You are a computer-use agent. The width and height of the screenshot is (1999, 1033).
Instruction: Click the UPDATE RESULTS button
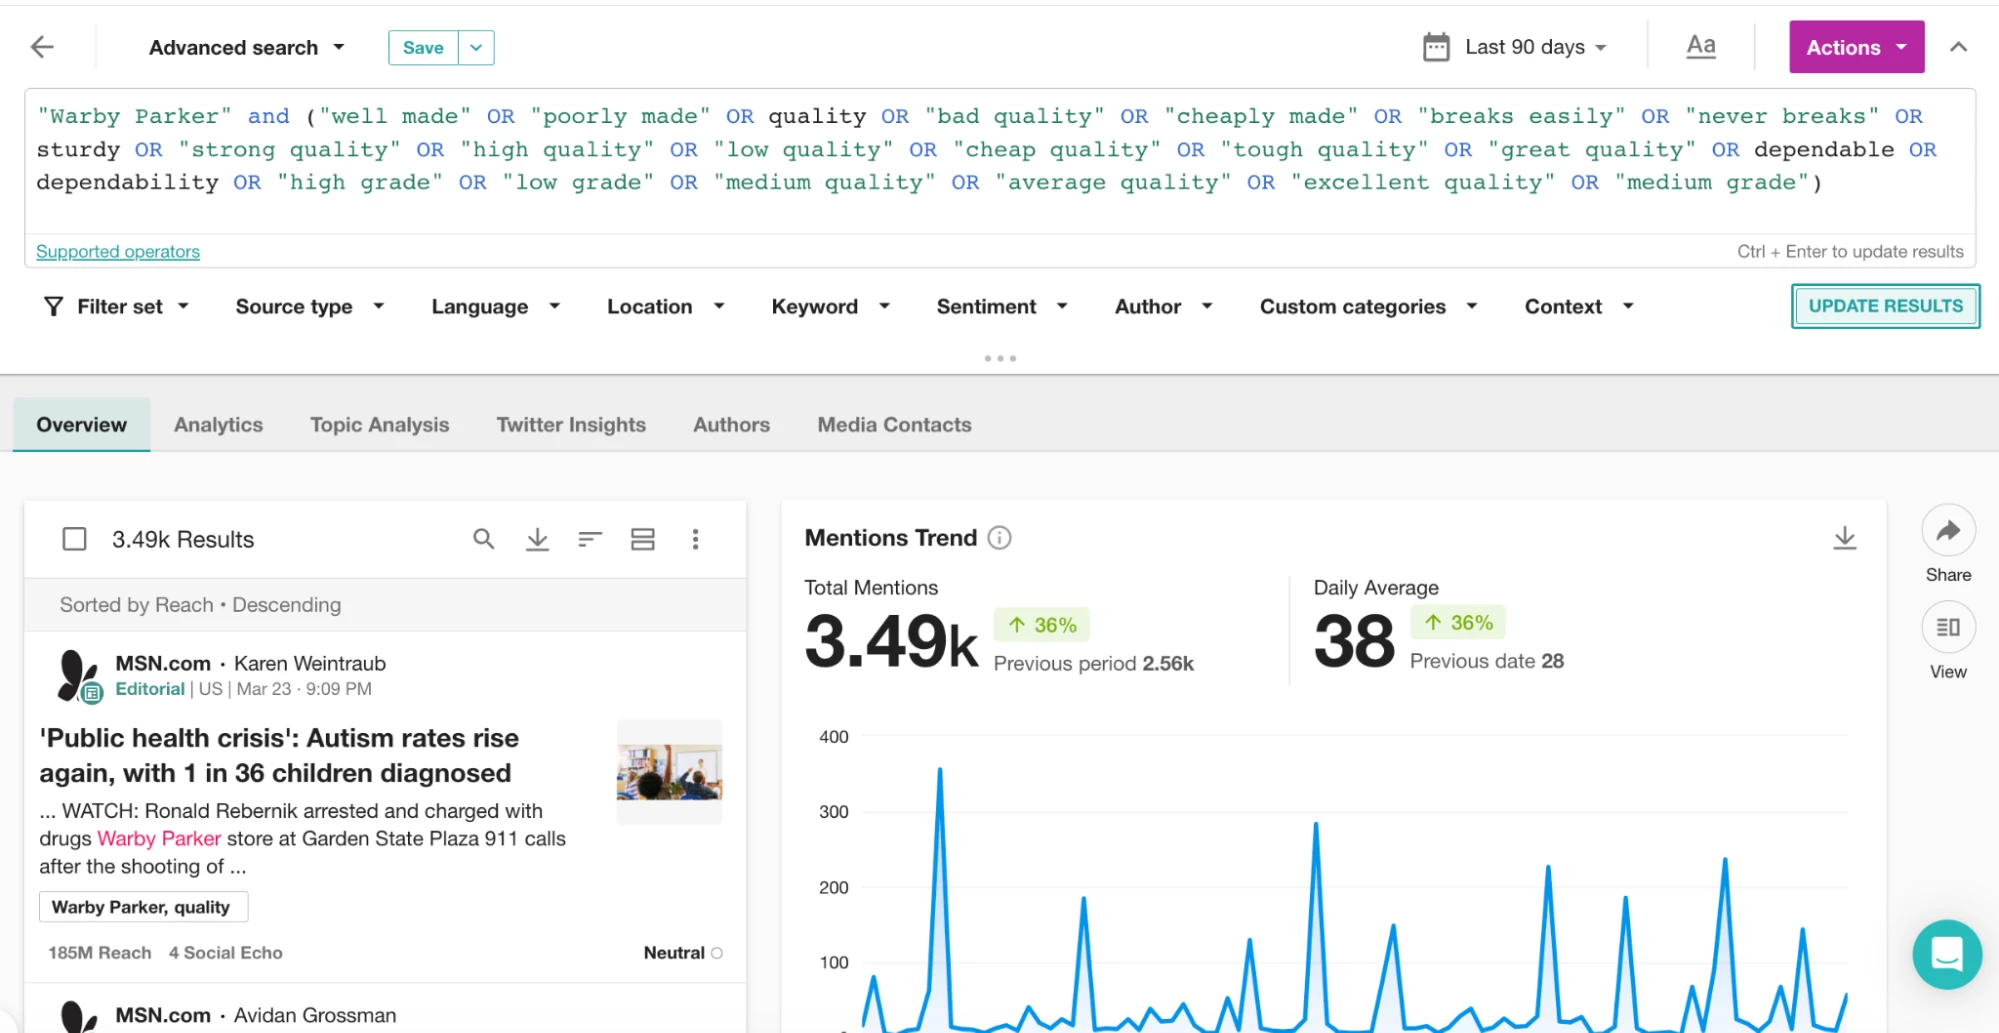tap(1885, 306)
